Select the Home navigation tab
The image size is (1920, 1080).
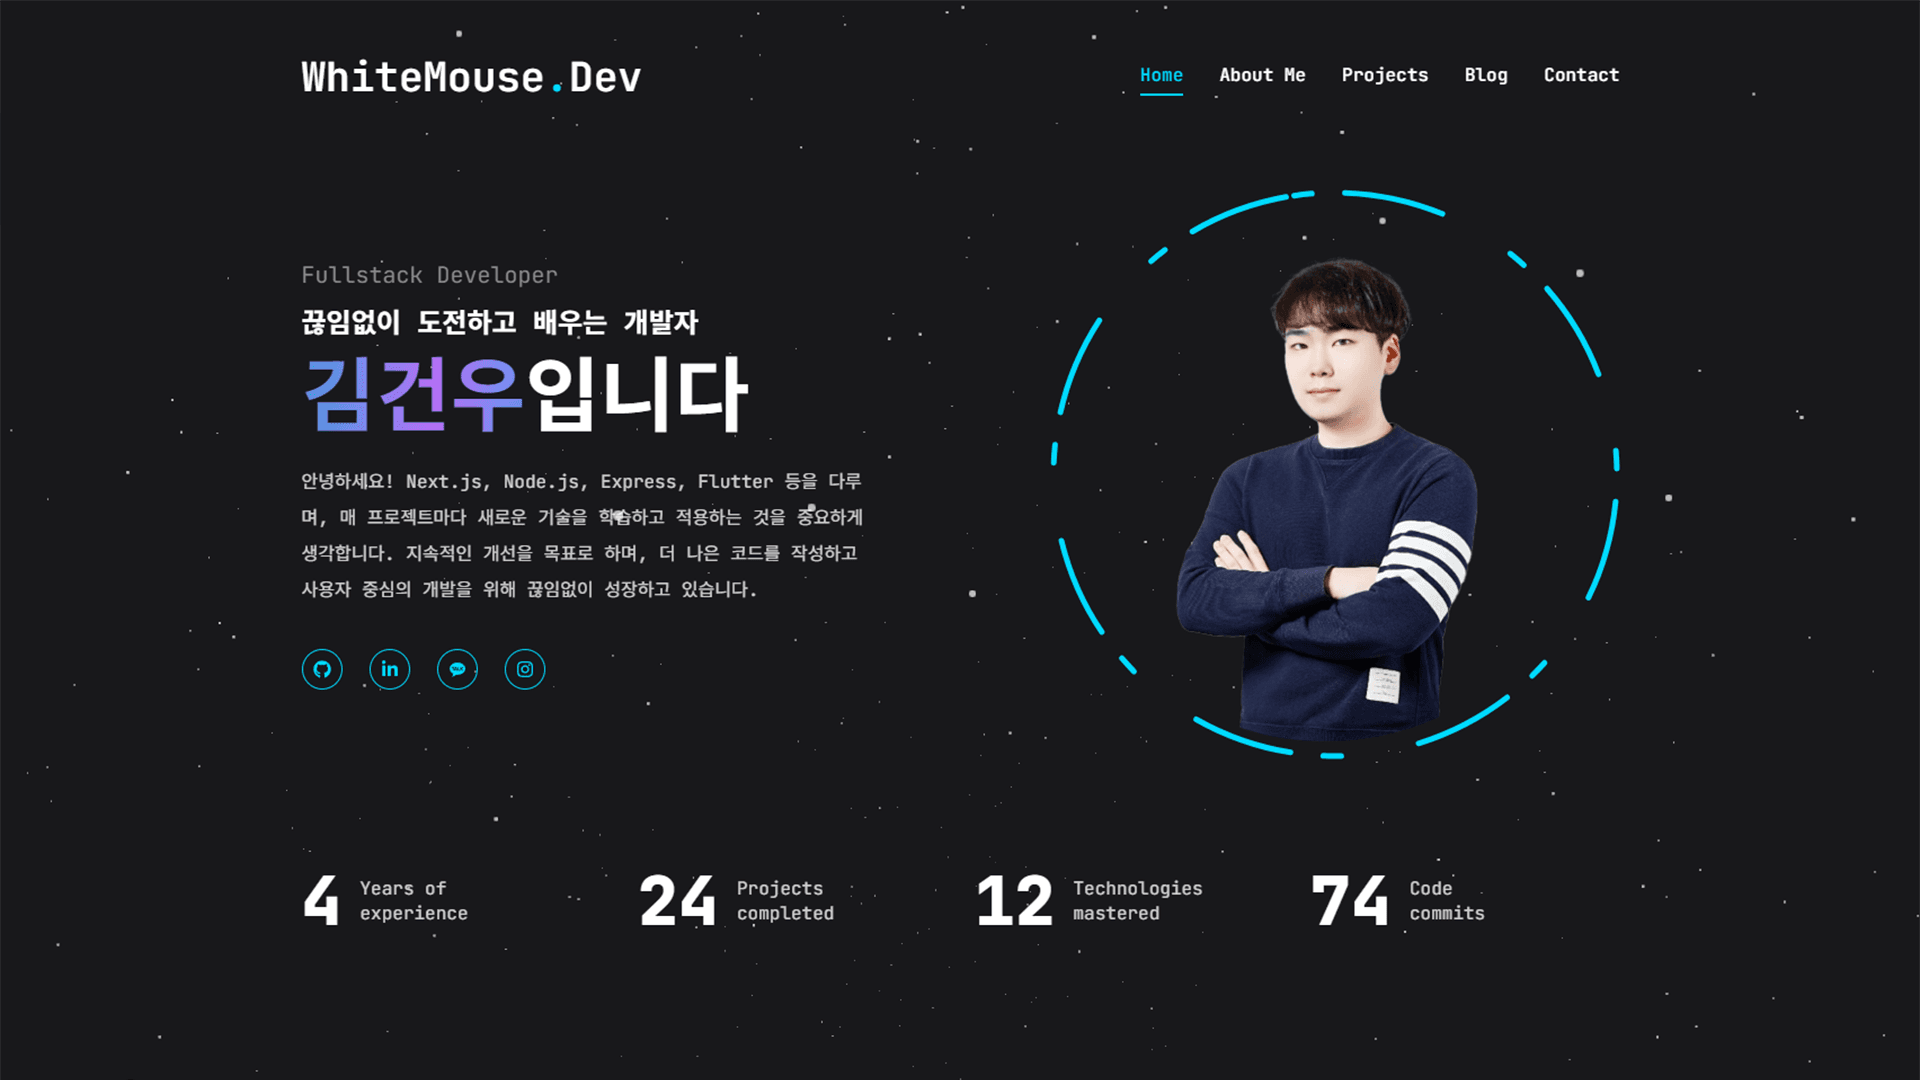[1160, 74]
